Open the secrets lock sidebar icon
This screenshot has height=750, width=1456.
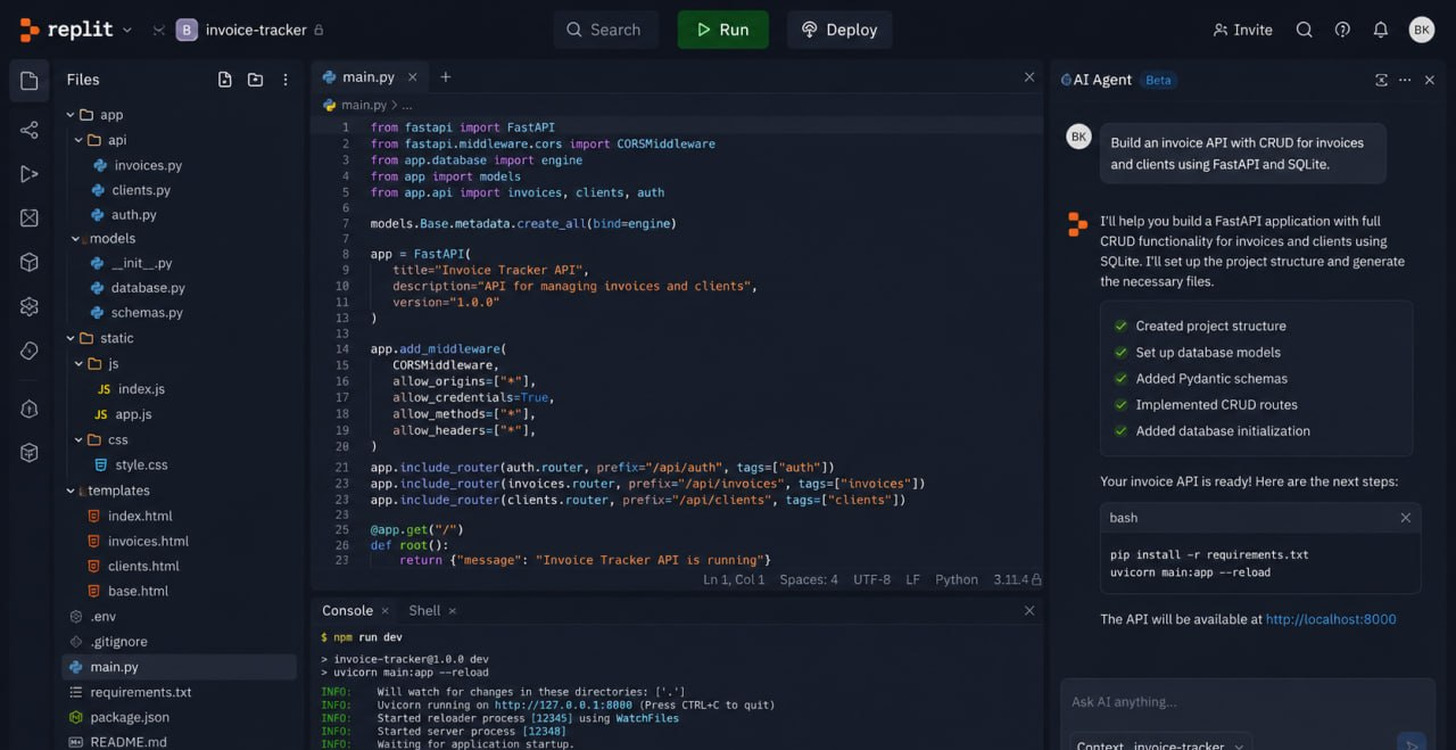[x=29, y=409]
